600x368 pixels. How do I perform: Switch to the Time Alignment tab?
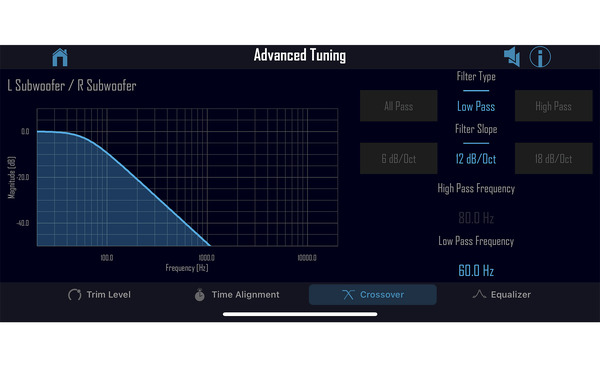click(x=237, y=295)
